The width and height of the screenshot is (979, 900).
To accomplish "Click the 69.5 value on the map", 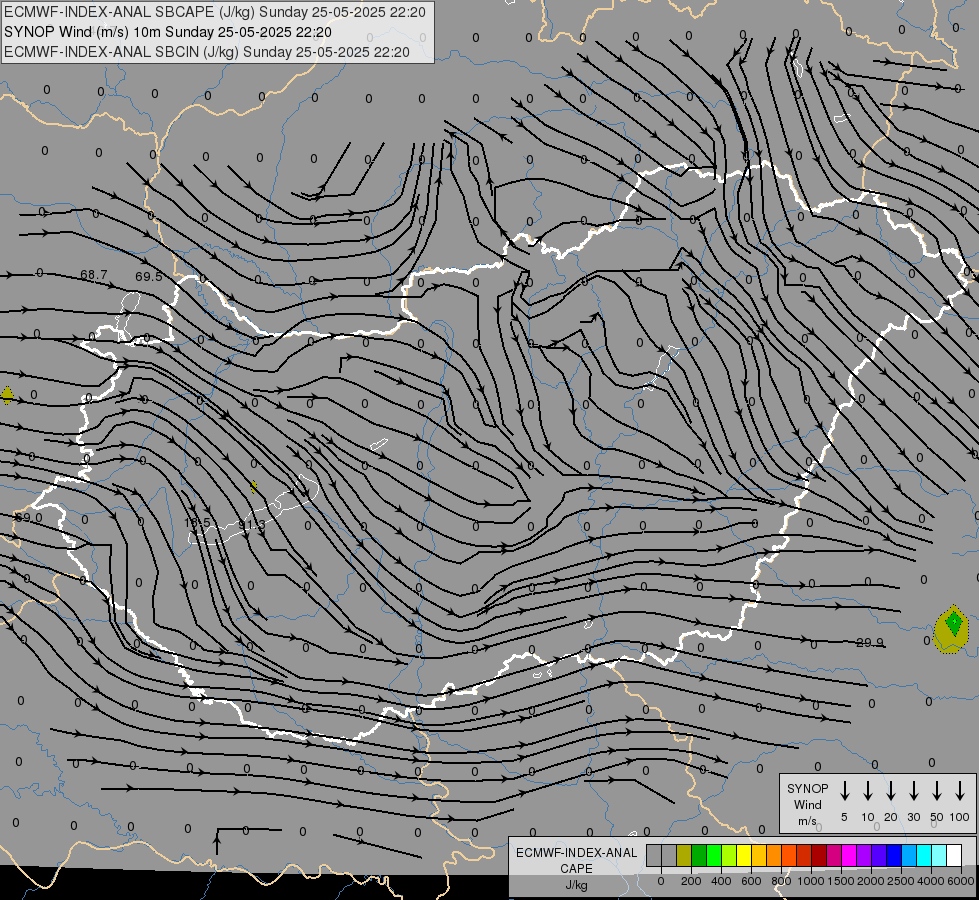I will 149,277.
